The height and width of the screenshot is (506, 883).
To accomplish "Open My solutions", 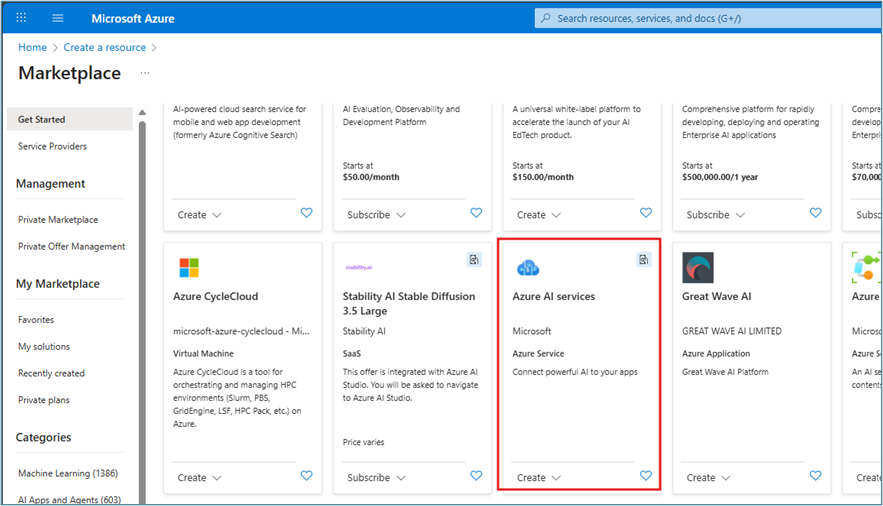I will [x=44, y=347].
